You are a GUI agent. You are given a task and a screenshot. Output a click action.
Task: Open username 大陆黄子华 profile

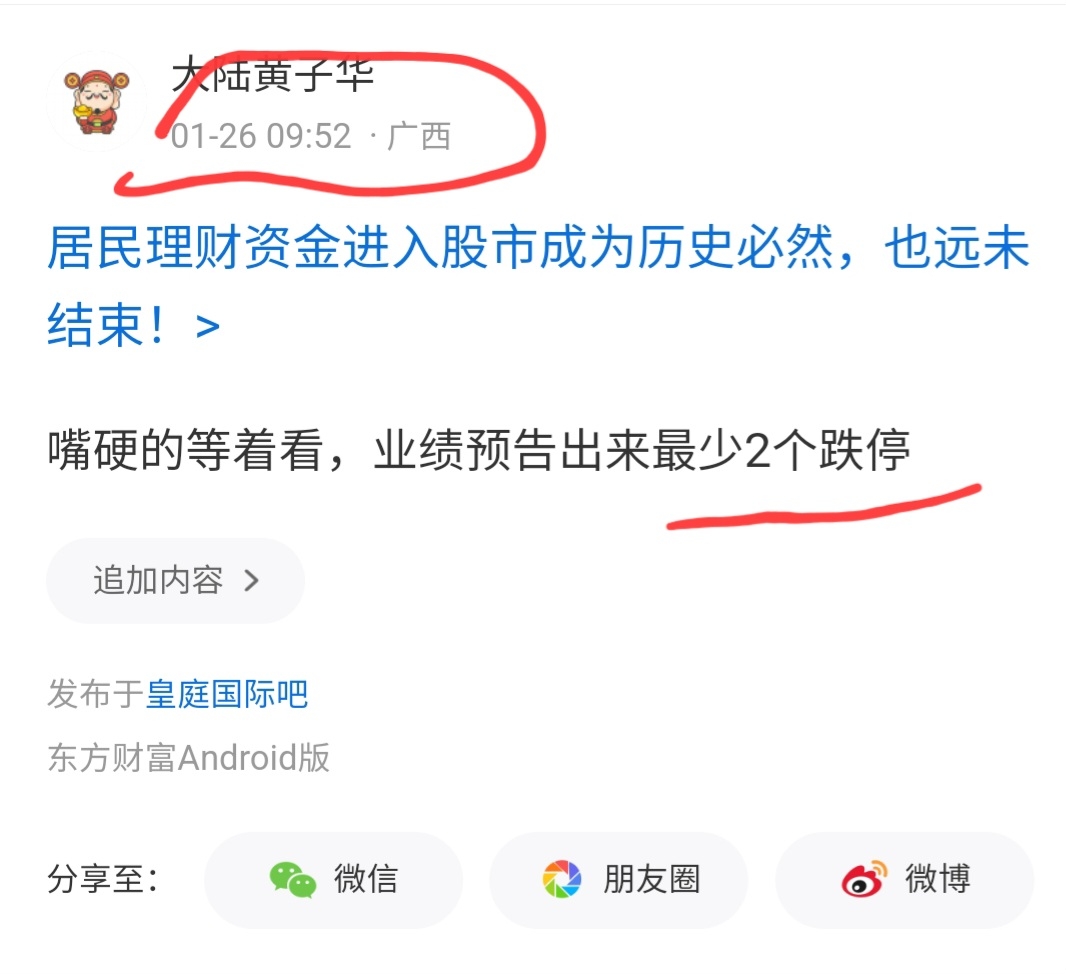point(272,75)
